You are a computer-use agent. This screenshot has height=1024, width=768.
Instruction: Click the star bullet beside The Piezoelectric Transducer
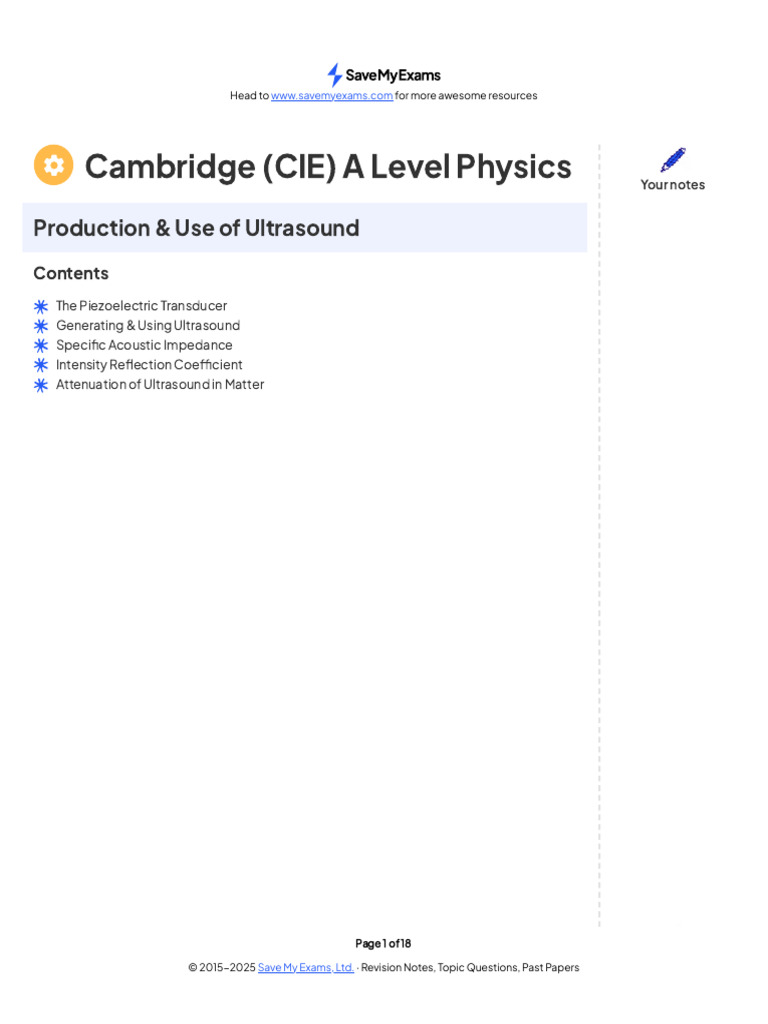click(x=41, y=306)
